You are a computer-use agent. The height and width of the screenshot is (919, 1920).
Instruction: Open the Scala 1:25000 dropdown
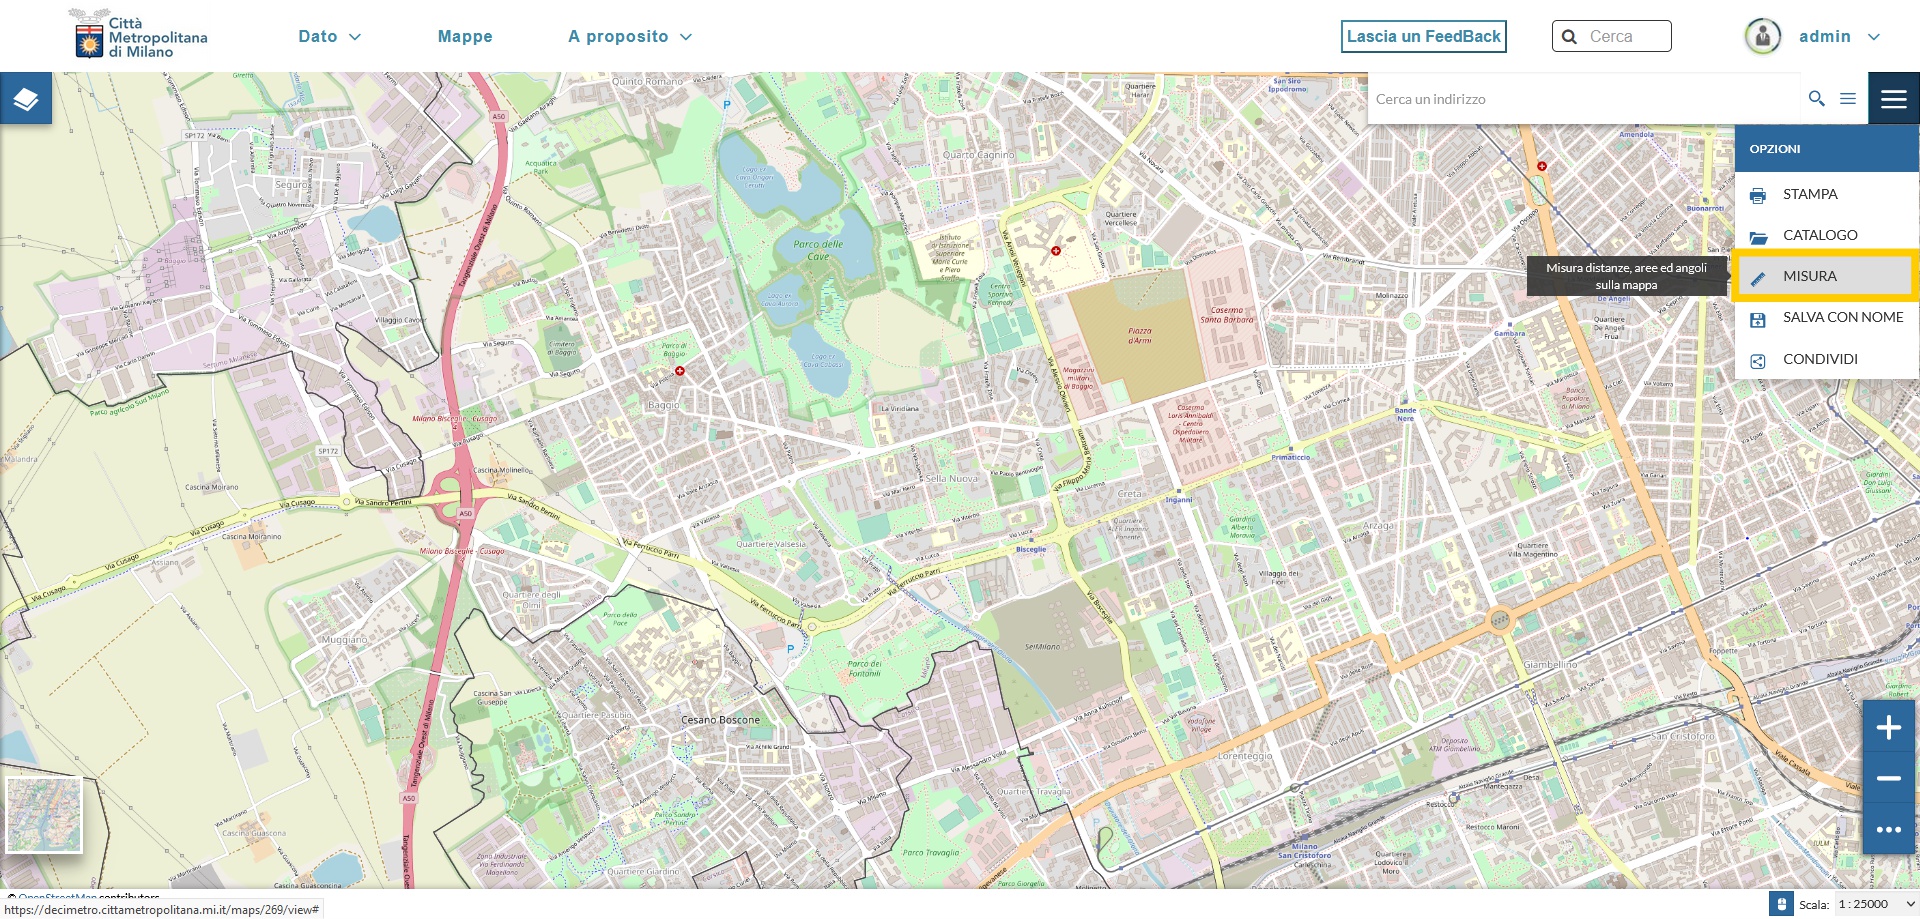tap(1875, 904)
